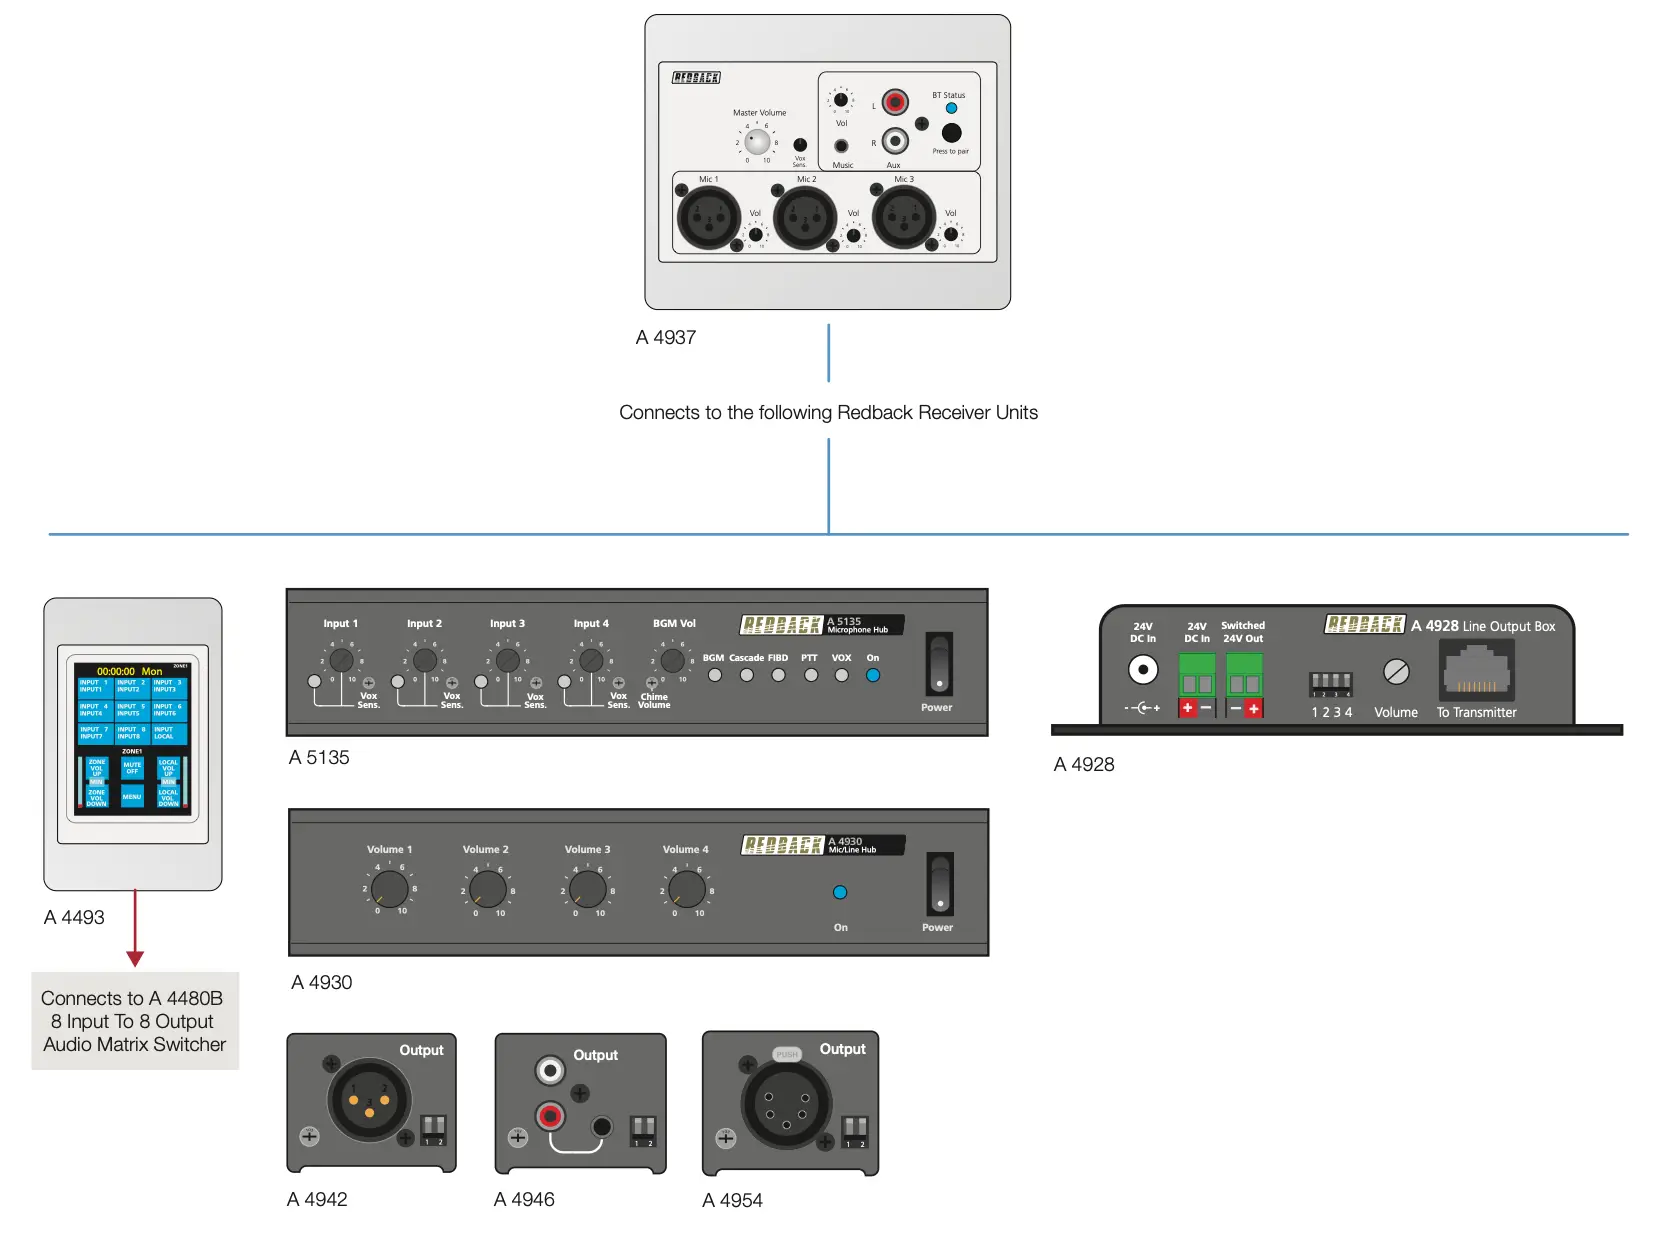Tap ZONE VOL DOWN on the touchscreen
Image resolution: width=1657 pixels, height=1246 pixels.
click(x=97, y=797)
